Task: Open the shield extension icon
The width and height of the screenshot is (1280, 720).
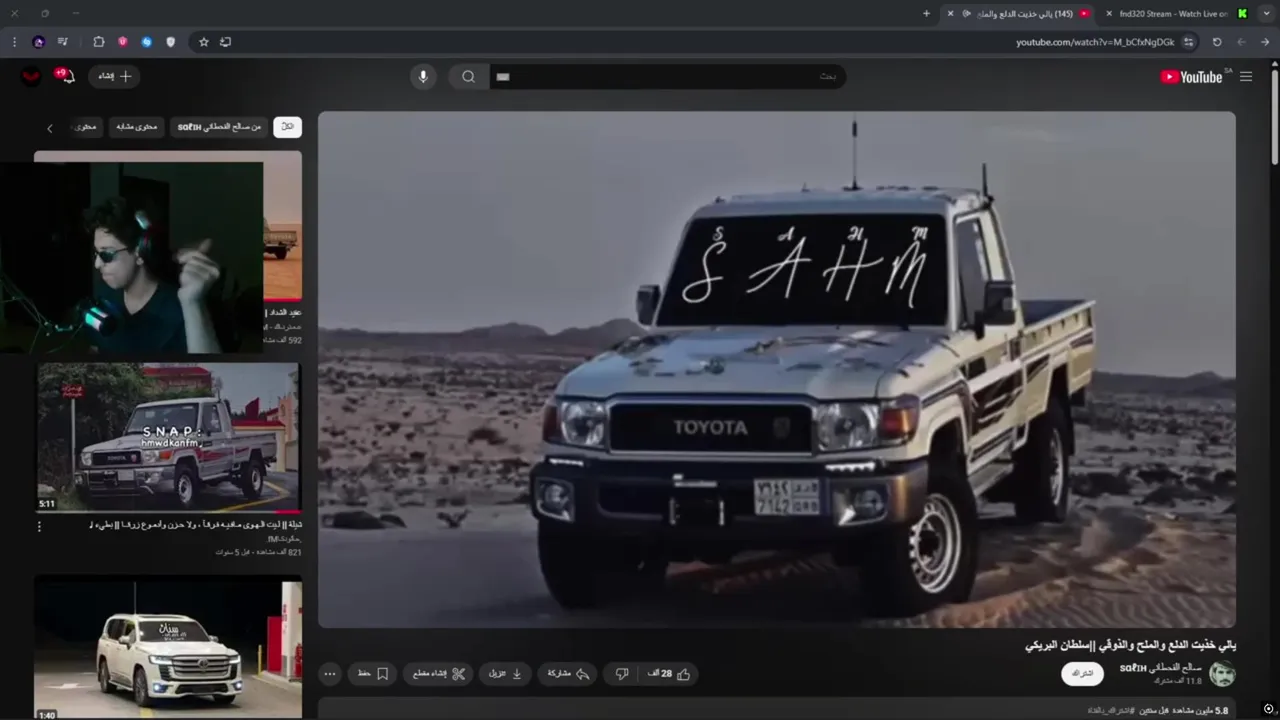Action: point(171,42)
